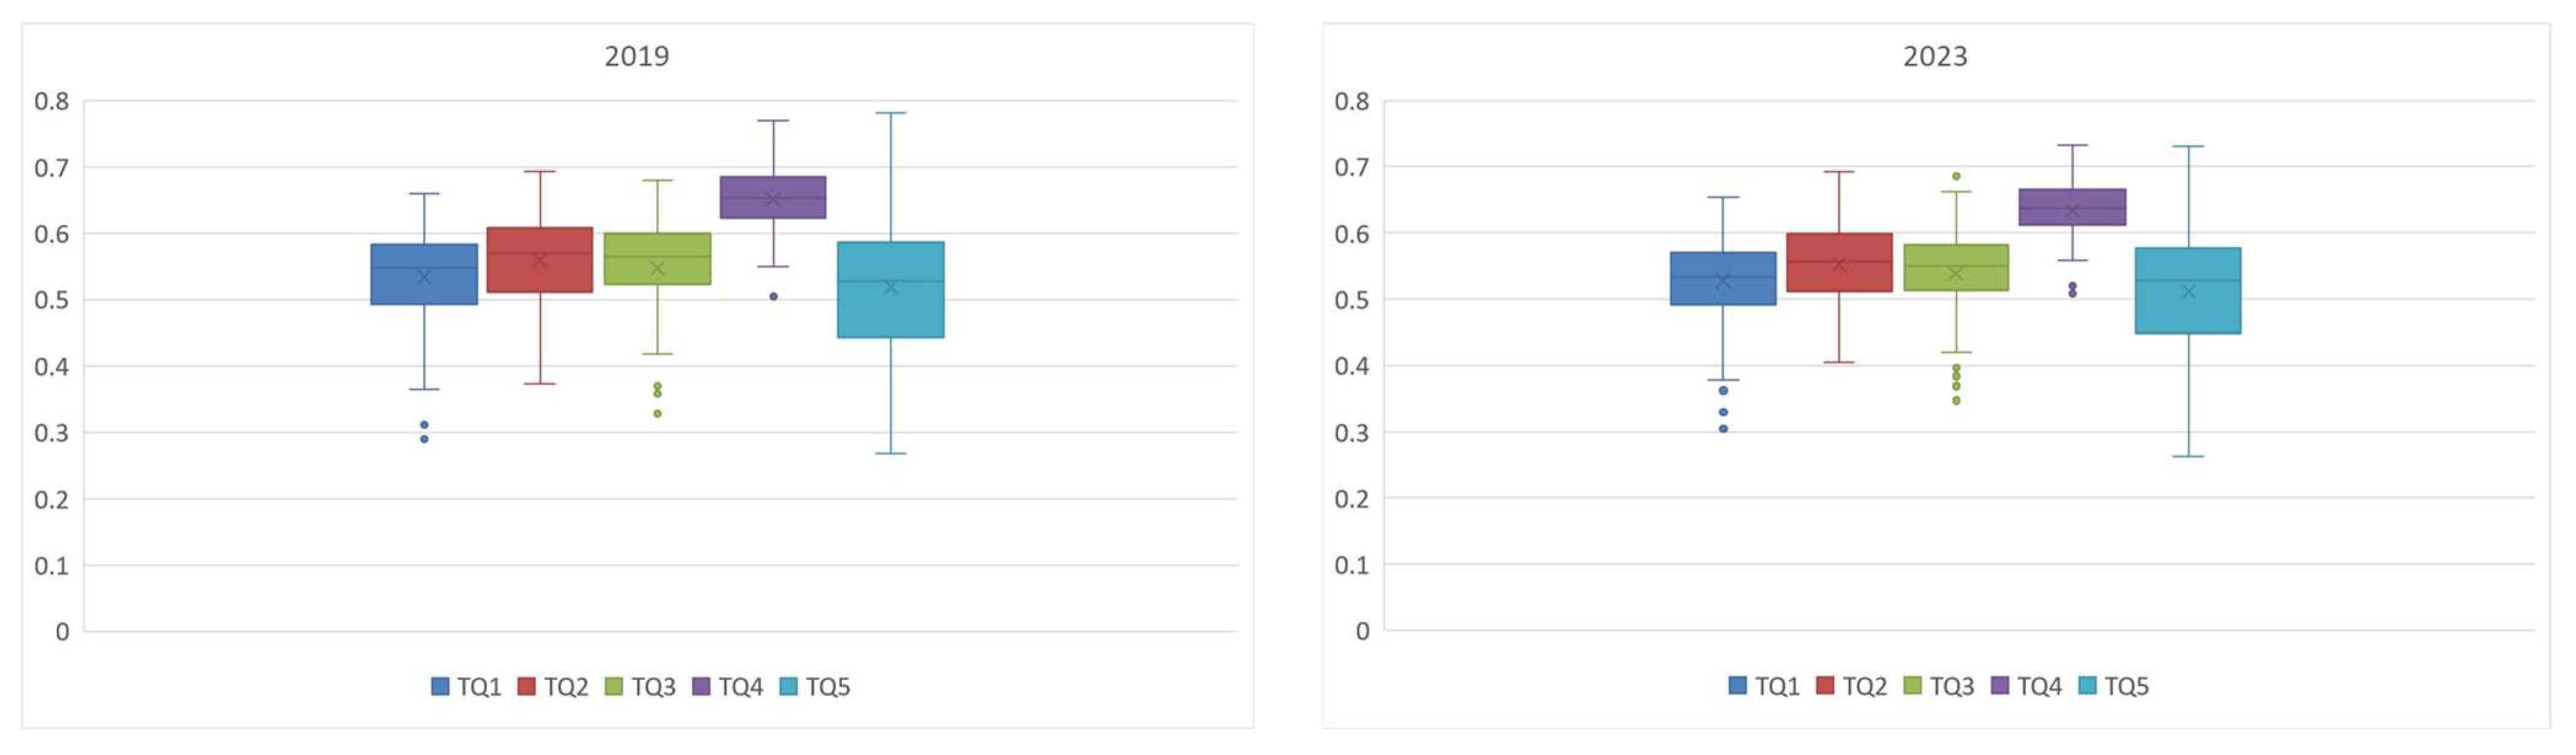This screenshot has height=755, width=2576.
Task: Select the 2023 chart title
Action: pyautogui.click(x=1935, y=56)
